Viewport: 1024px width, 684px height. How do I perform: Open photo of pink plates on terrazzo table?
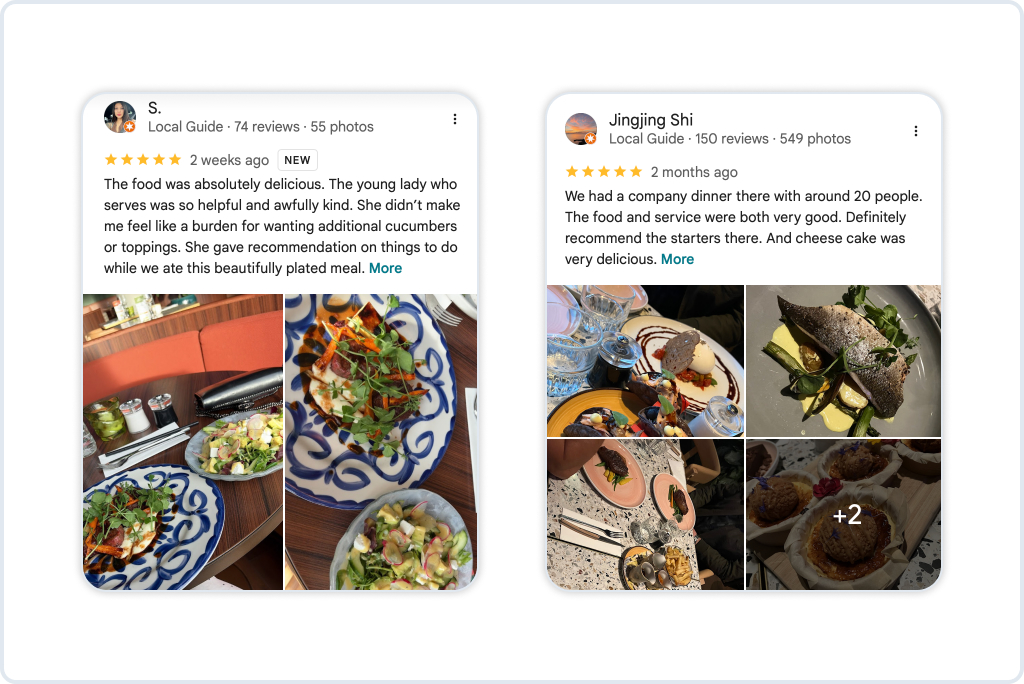tap(645, 514)
